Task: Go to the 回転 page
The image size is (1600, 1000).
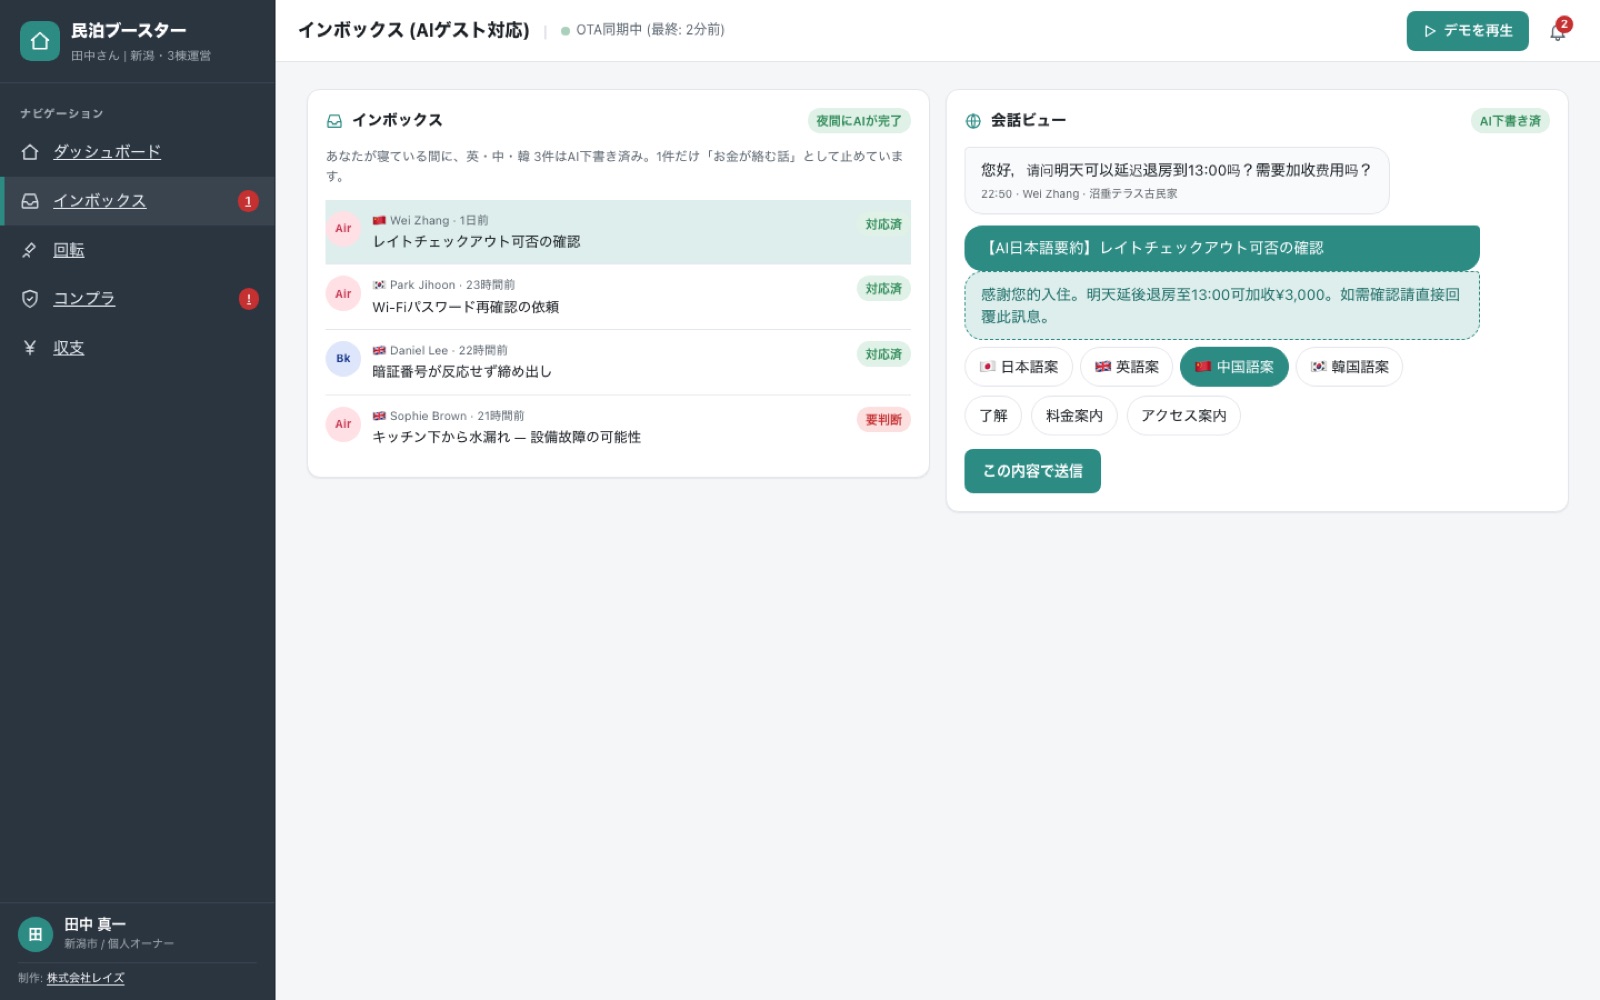Action: coord(138,250)
